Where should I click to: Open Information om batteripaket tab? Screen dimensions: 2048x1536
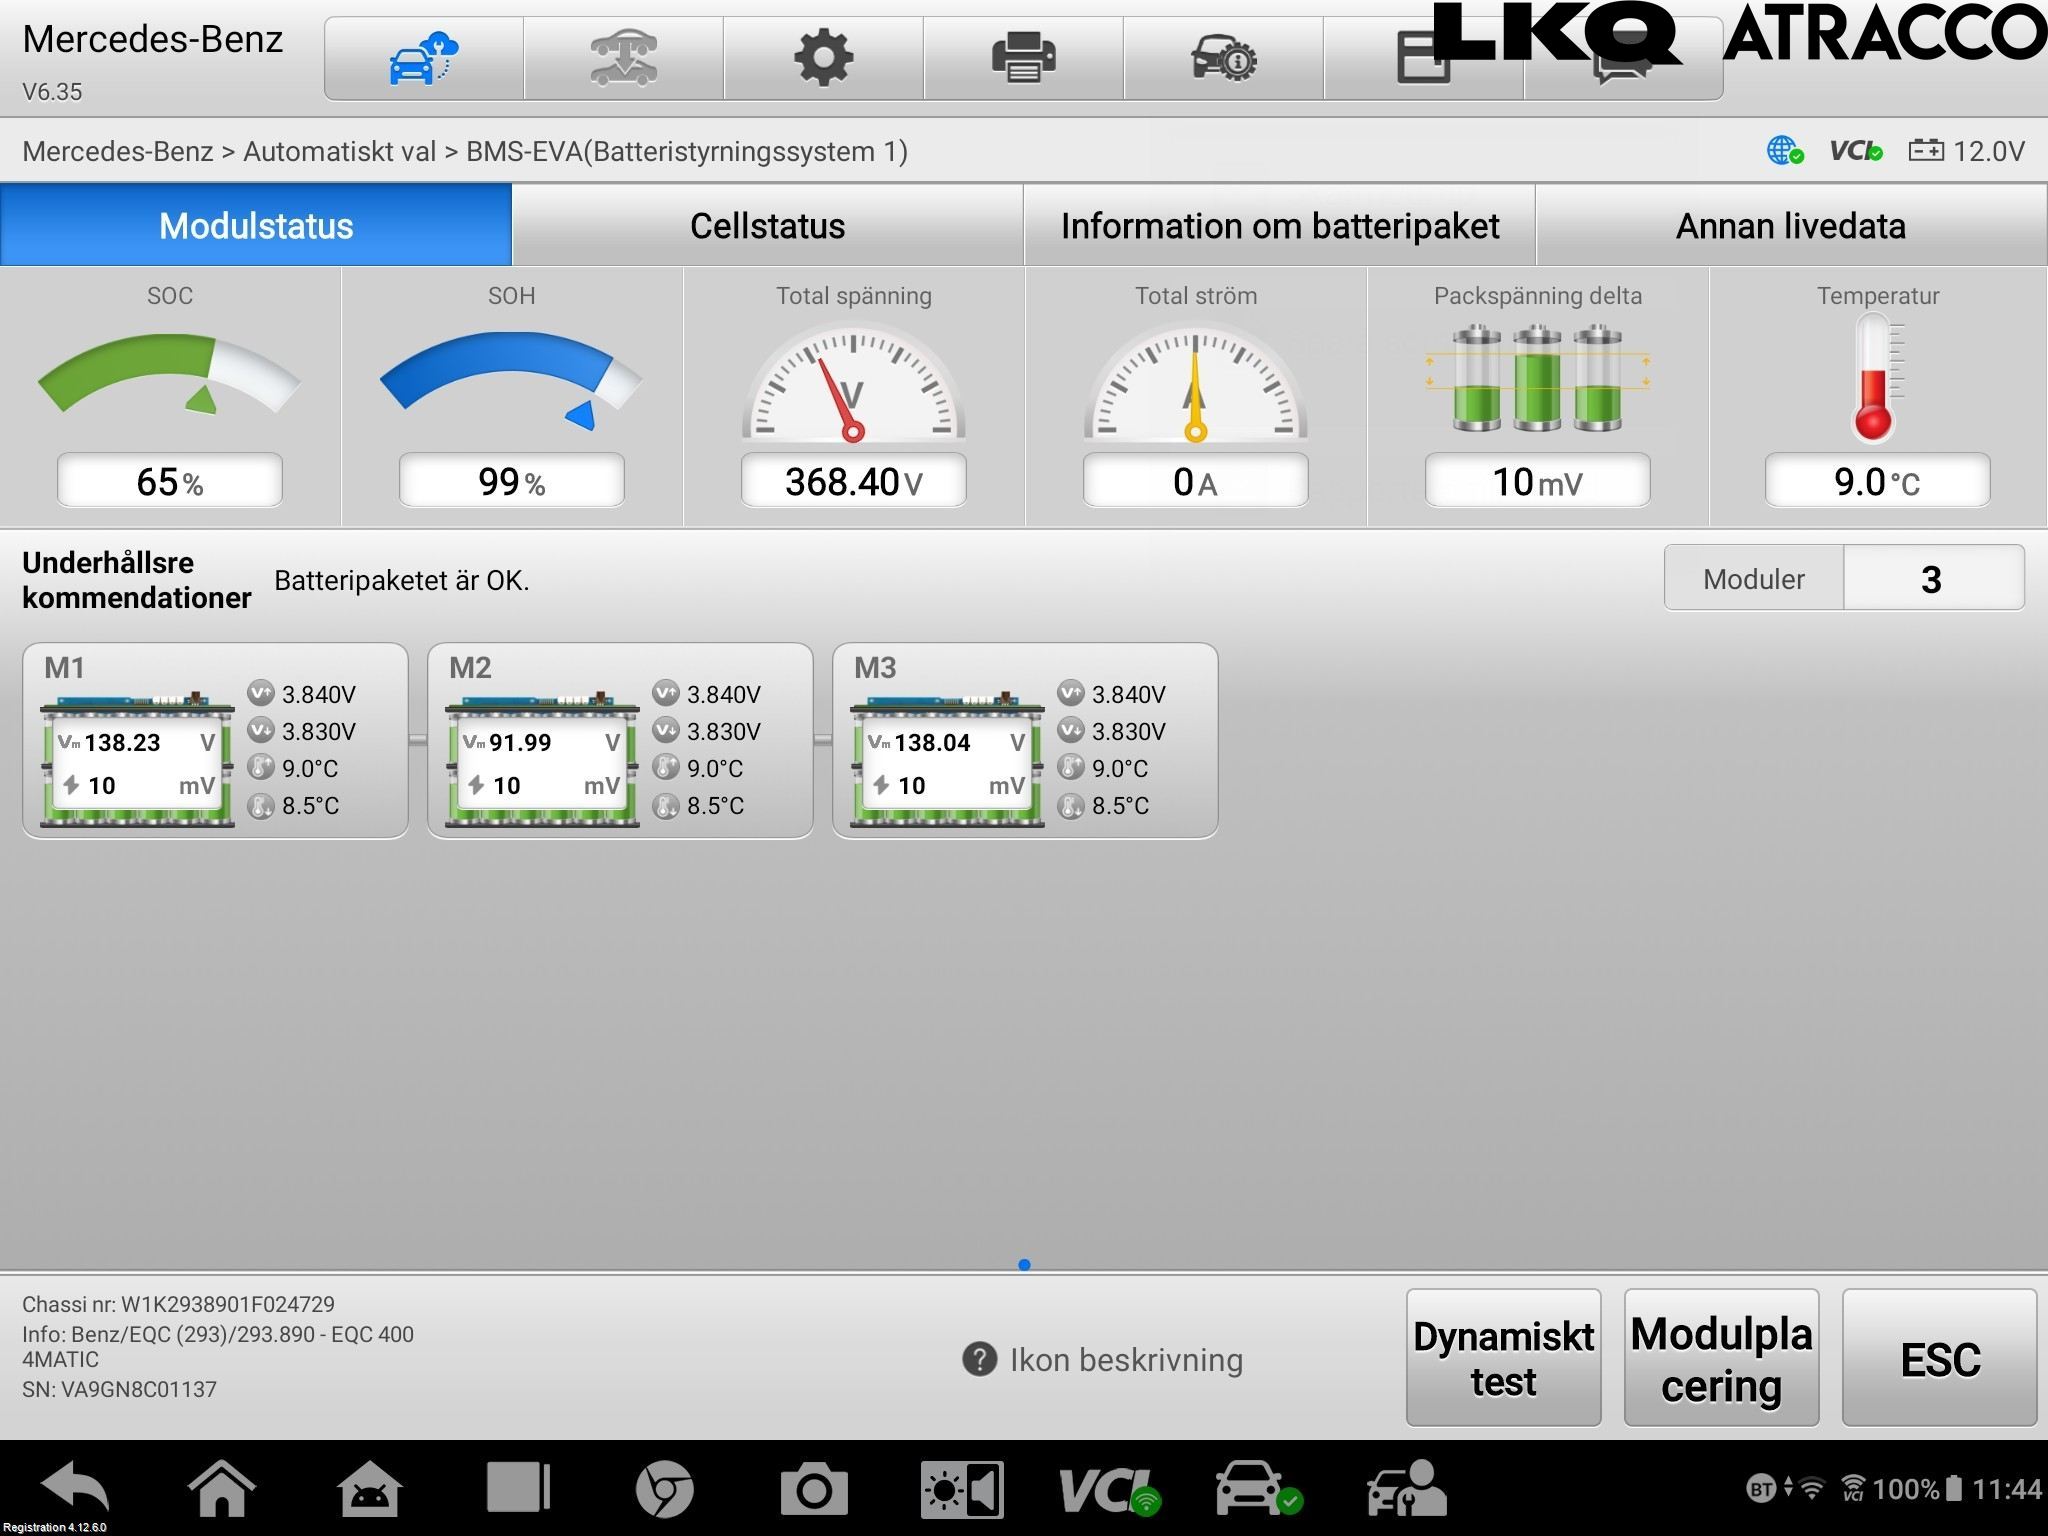click(1280, 225)
